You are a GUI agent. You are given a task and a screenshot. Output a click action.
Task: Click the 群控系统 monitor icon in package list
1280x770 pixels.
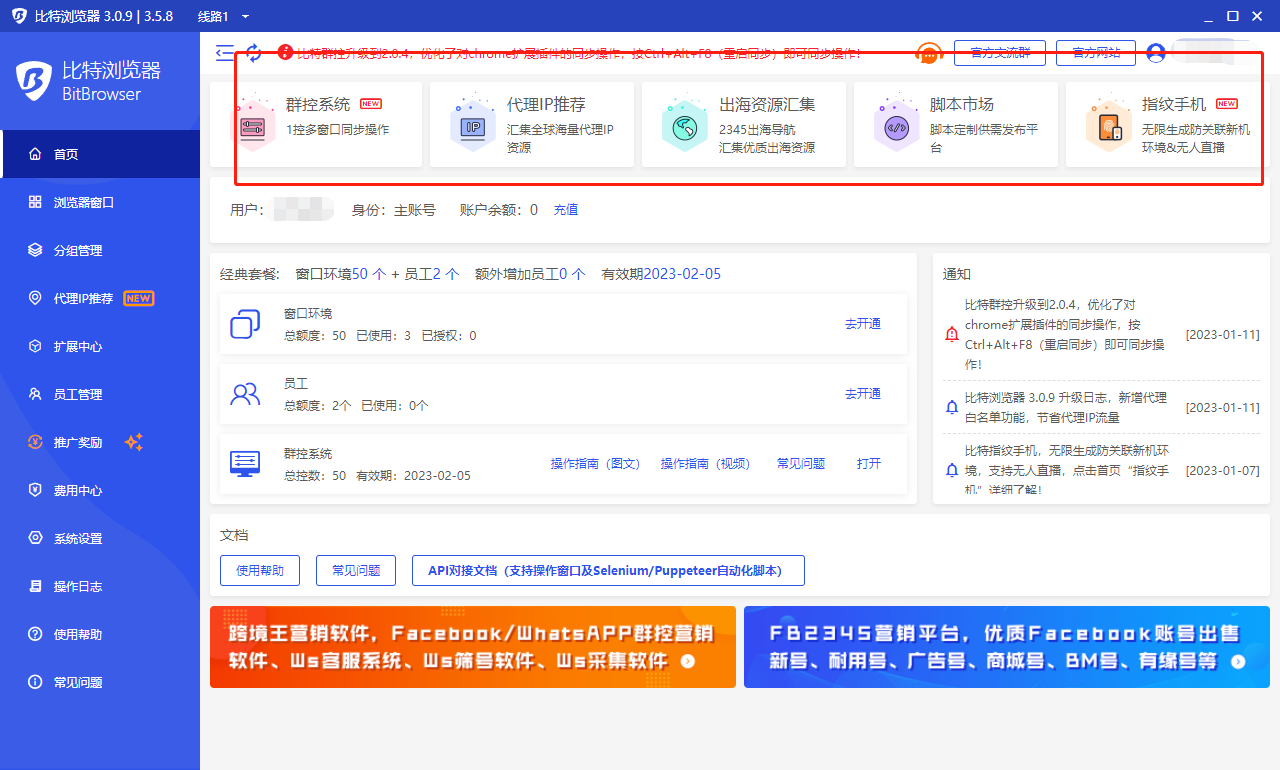(x=245, y=463)
